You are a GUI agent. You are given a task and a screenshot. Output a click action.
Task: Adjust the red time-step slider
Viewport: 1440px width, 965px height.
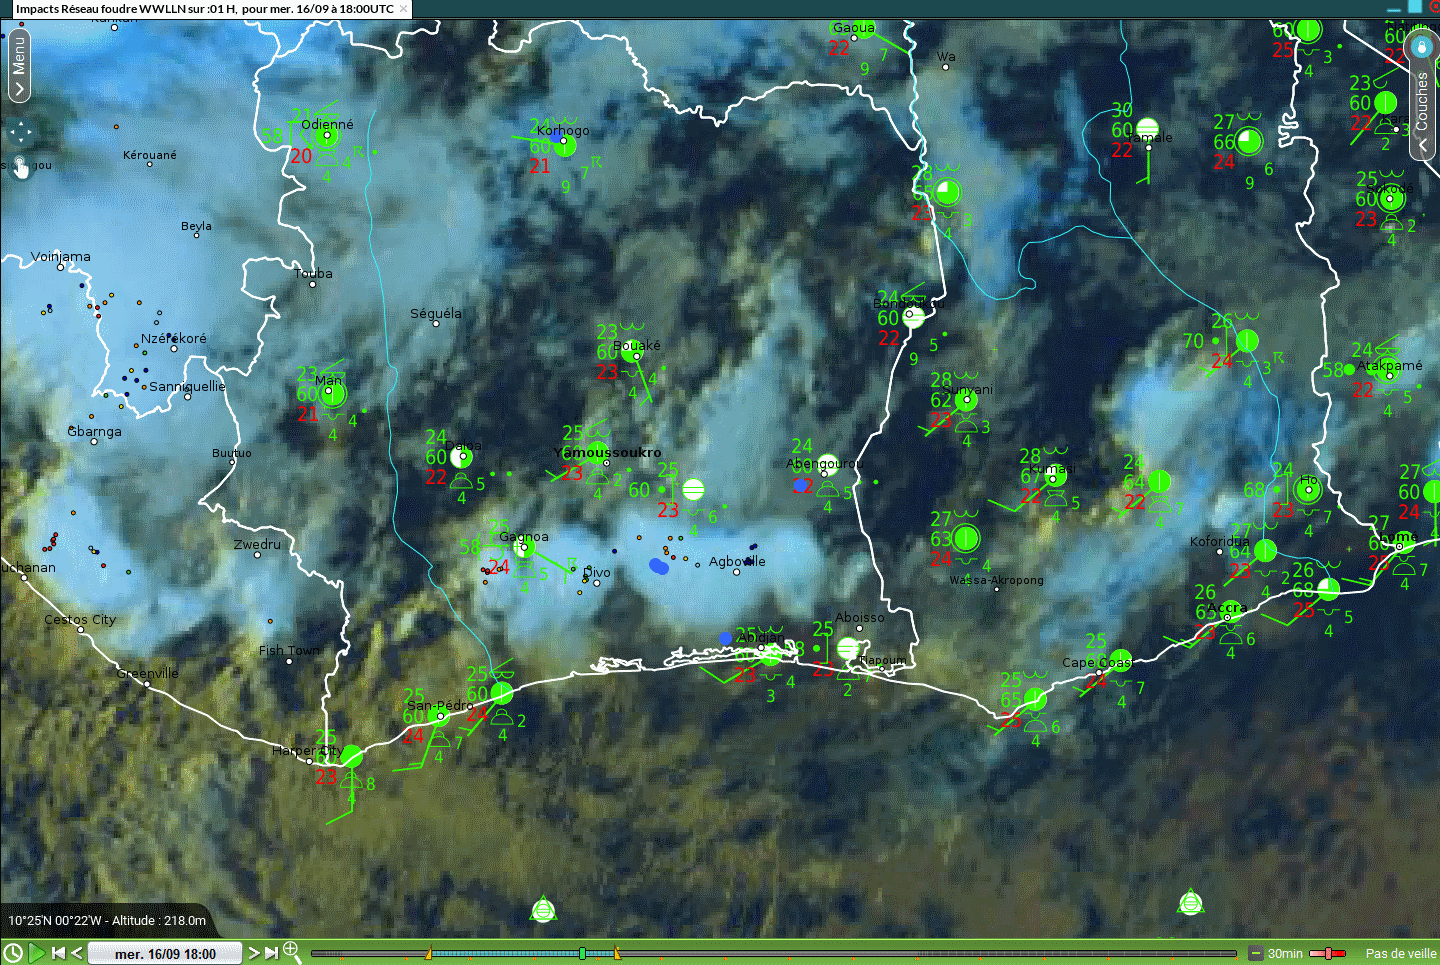1328,953
